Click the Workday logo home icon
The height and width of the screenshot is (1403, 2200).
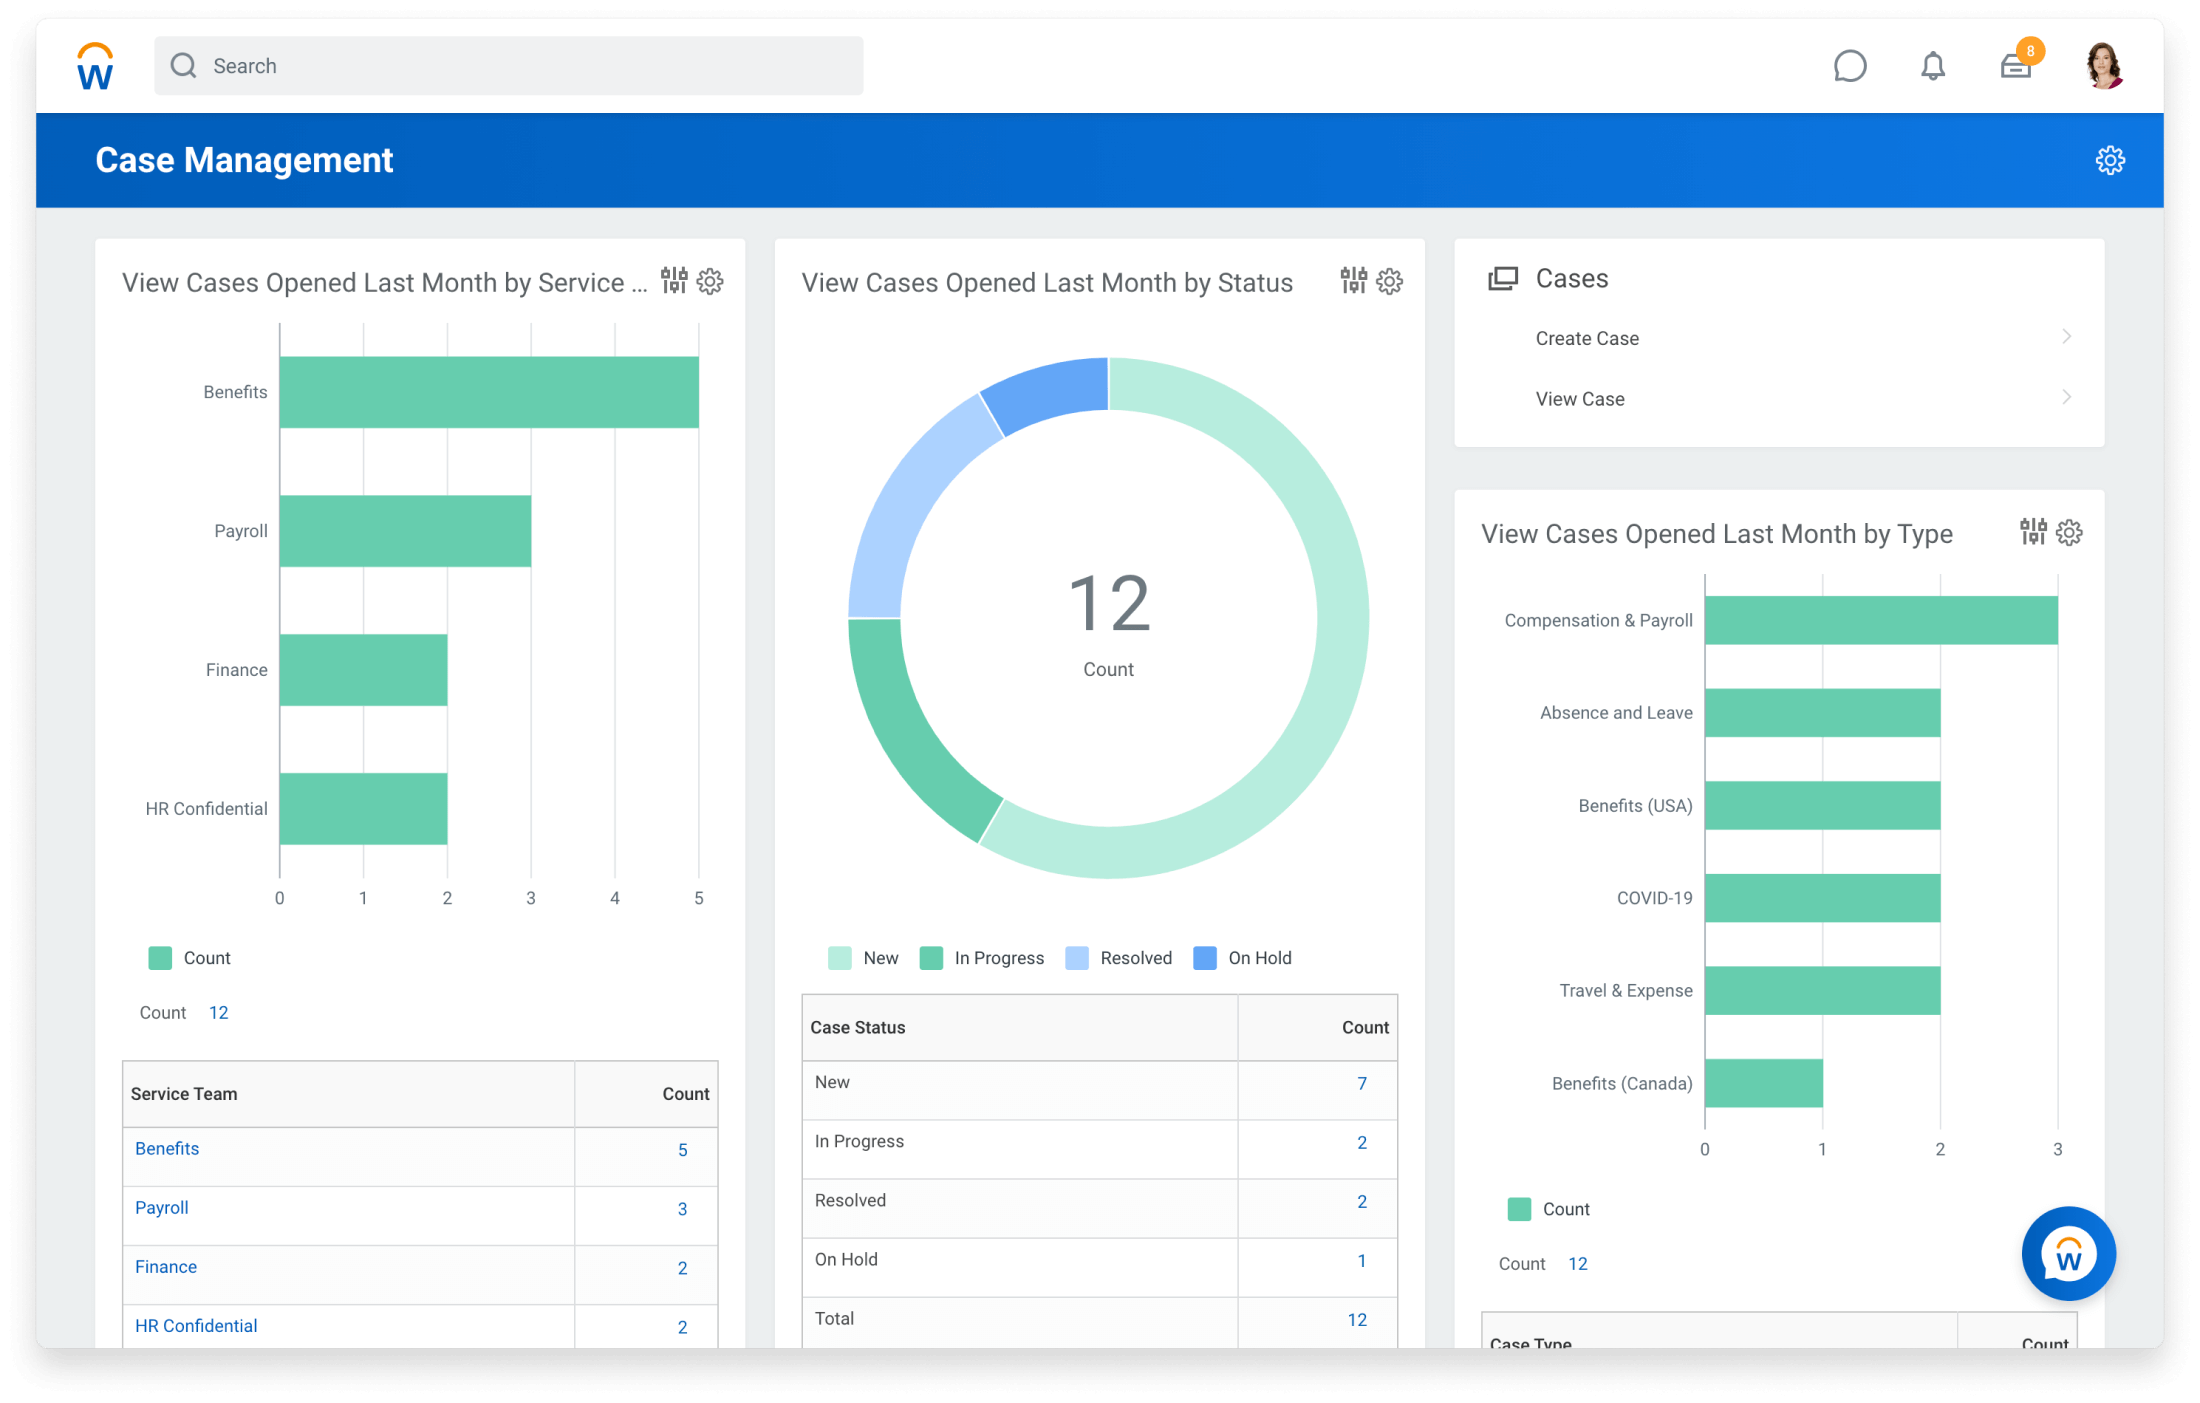point(95,66)
